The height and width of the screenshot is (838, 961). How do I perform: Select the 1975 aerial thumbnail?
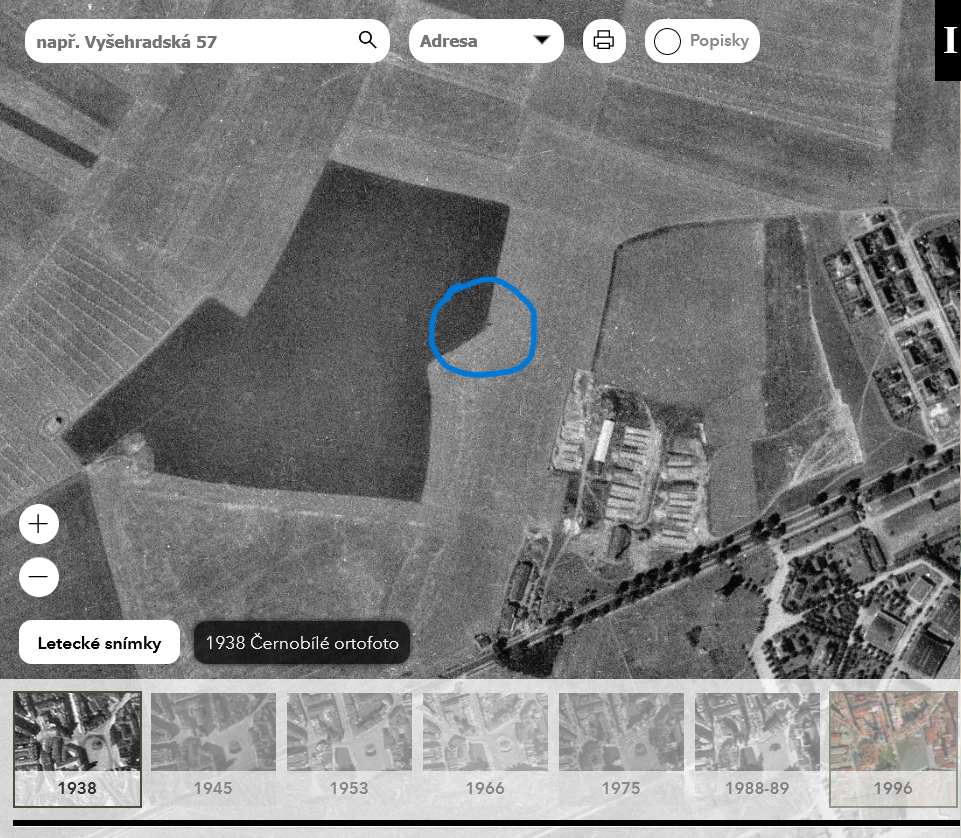621,748
